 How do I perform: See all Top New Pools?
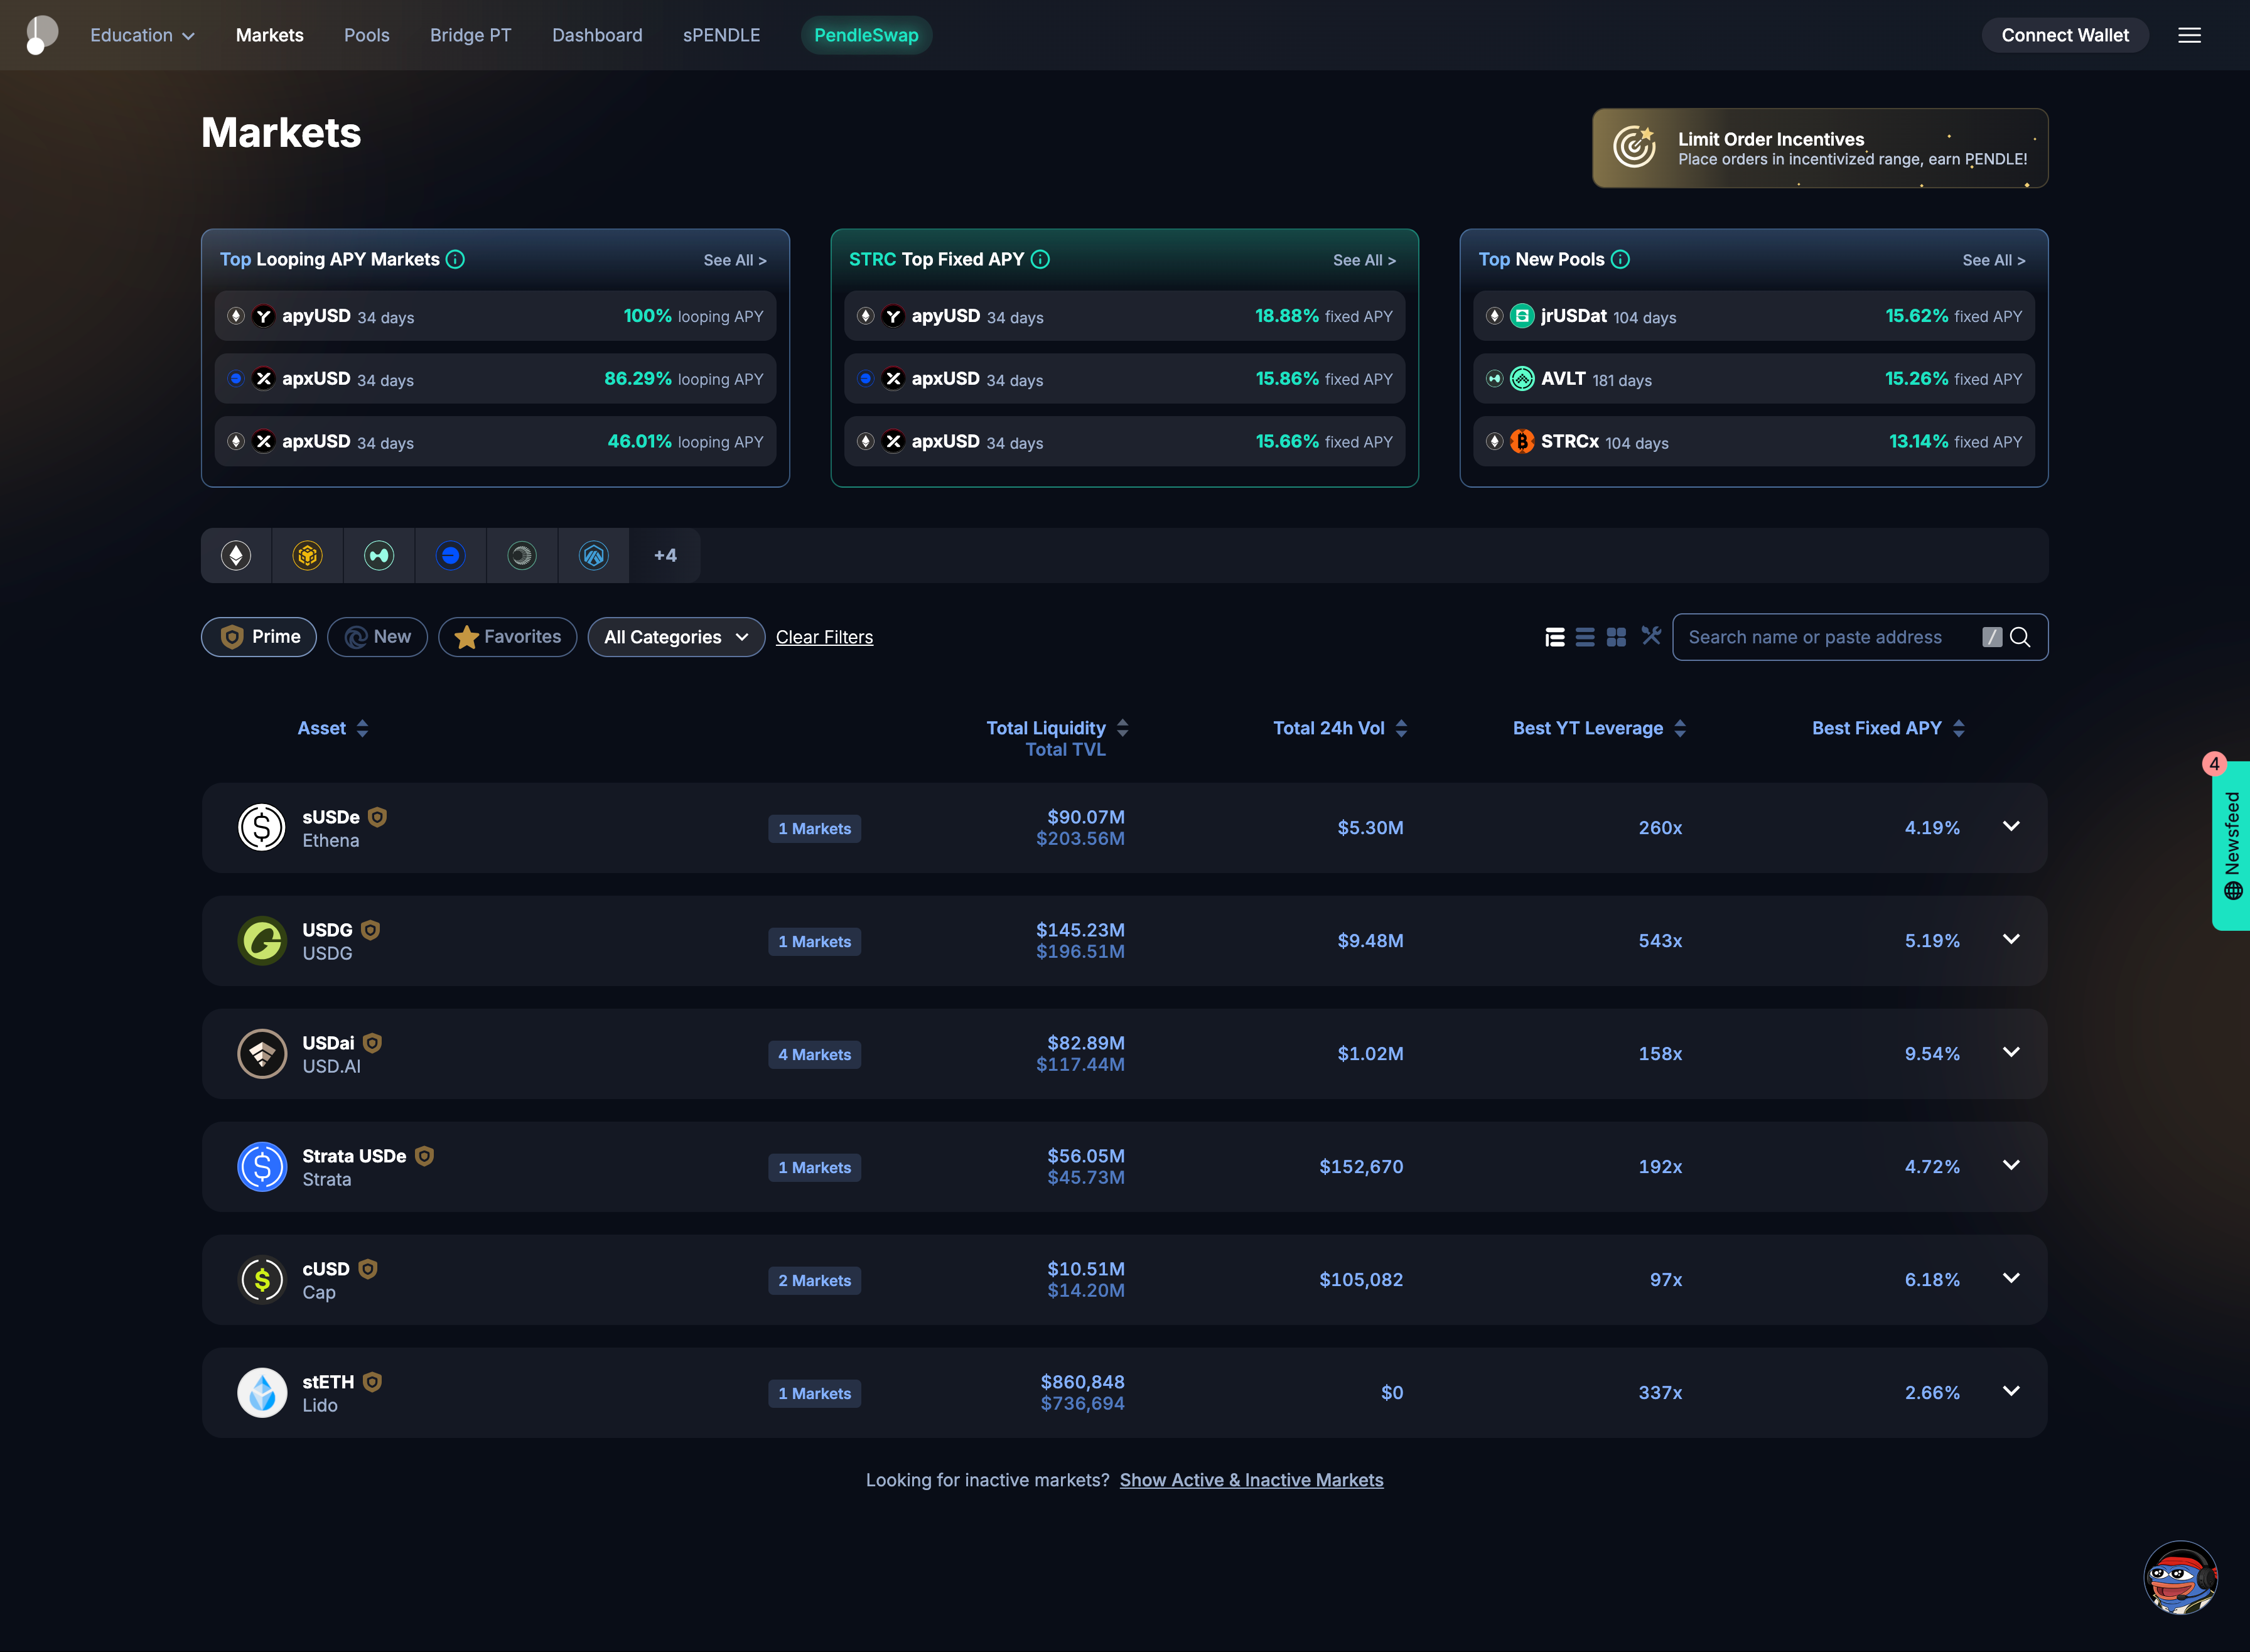click(1994, 260)
